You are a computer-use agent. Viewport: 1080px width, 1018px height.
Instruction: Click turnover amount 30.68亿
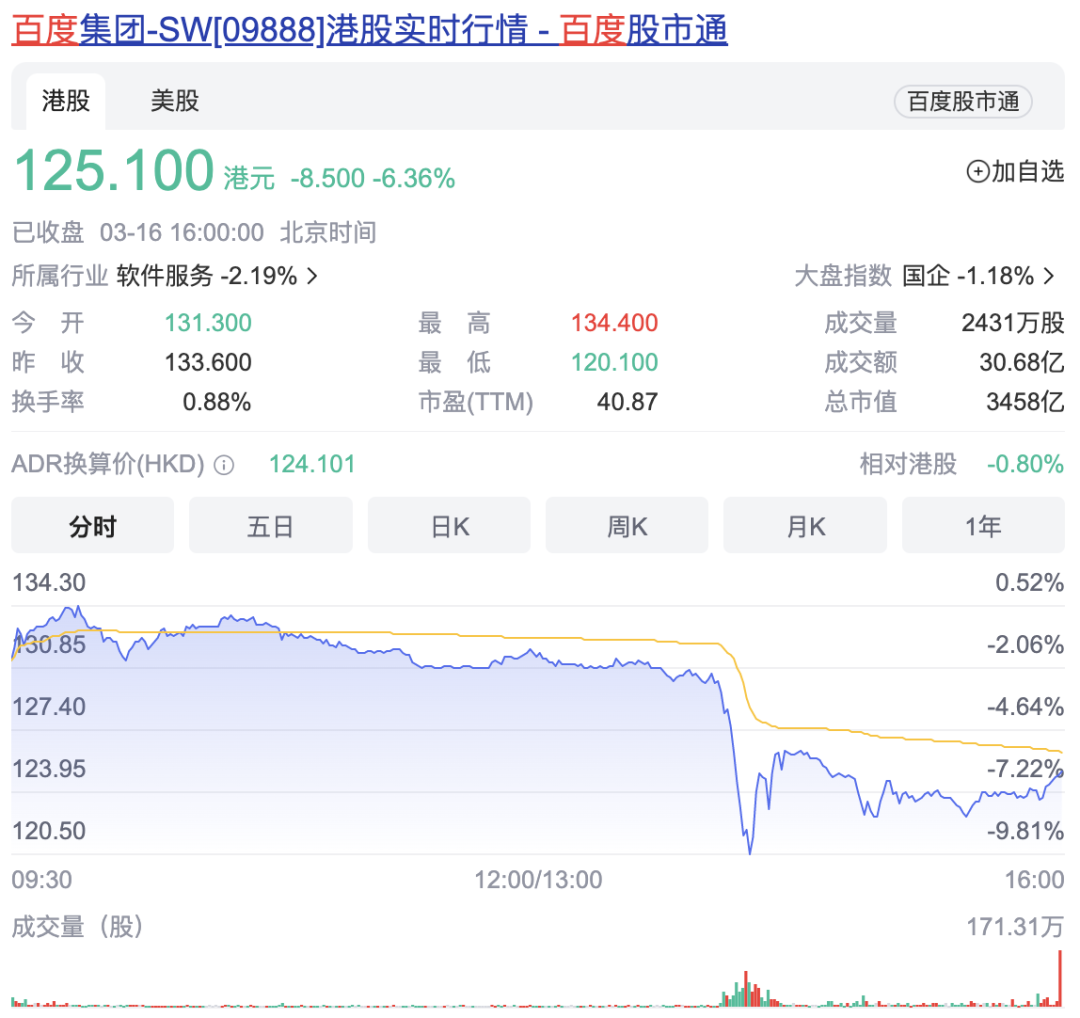(1021, 362)
